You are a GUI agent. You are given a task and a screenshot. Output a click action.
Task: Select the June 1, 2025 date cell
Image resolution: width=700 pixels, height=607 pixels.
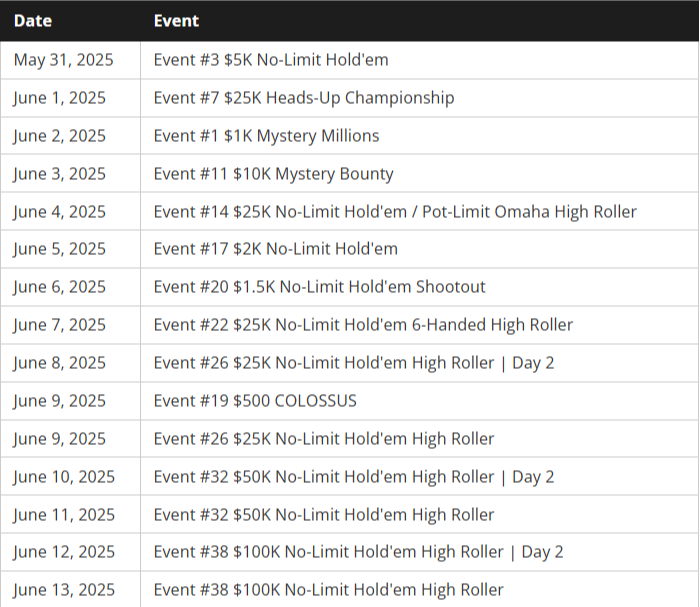coord(59,98)
